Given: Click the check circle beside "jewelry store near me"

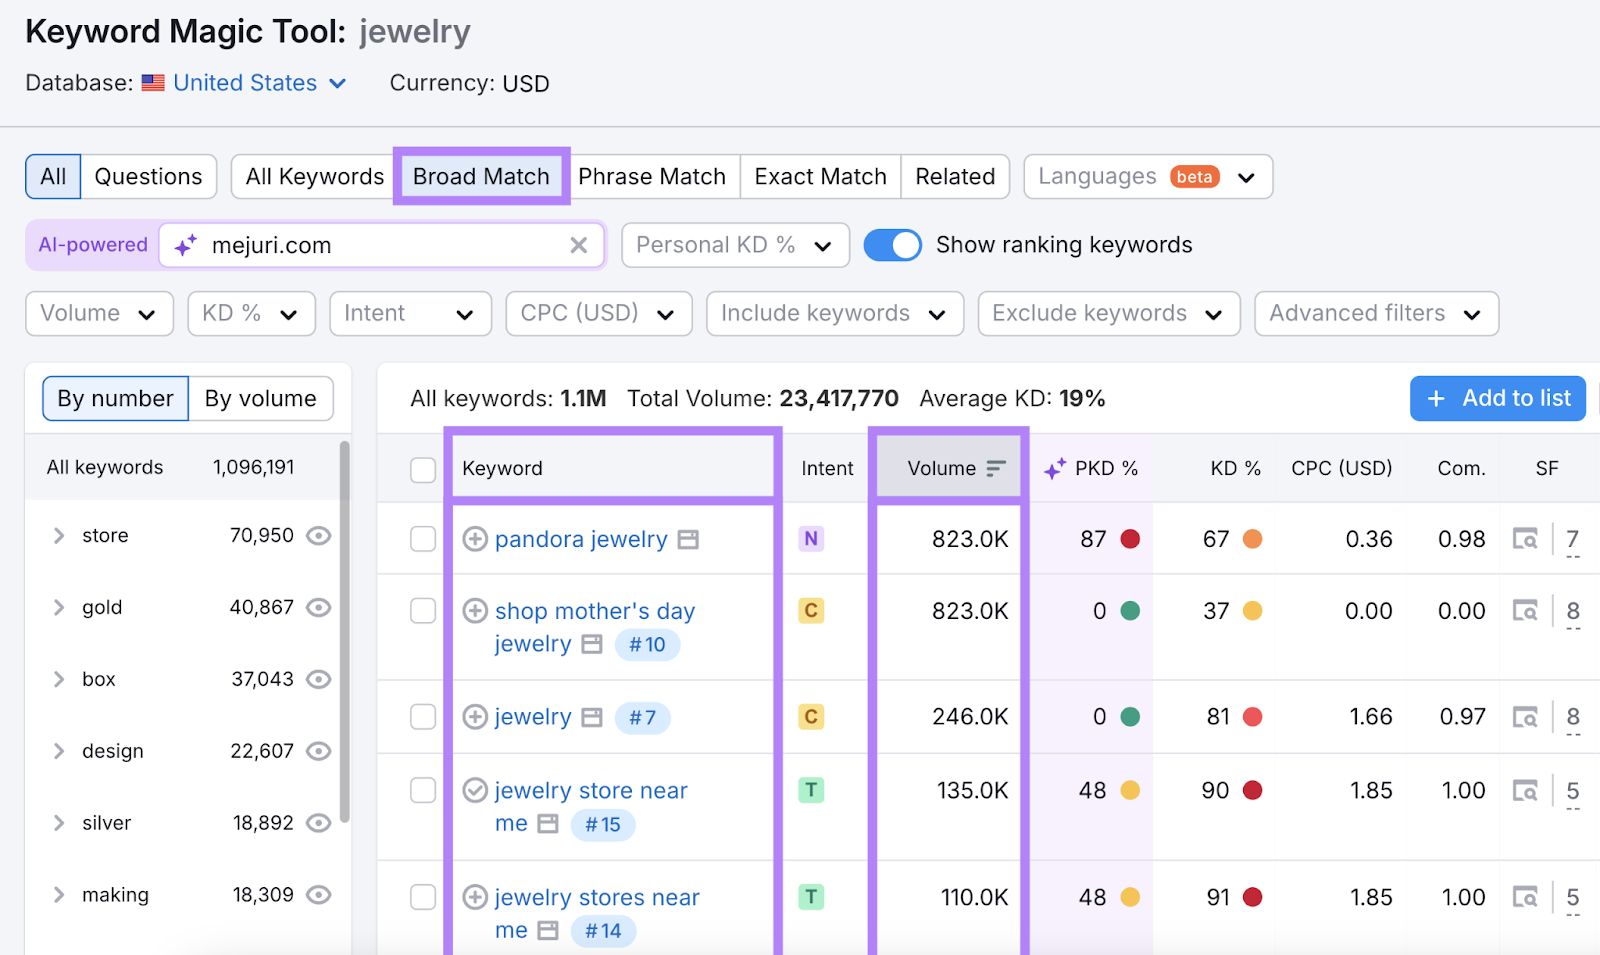Looking at the screenshot, I should pos(475,790).
